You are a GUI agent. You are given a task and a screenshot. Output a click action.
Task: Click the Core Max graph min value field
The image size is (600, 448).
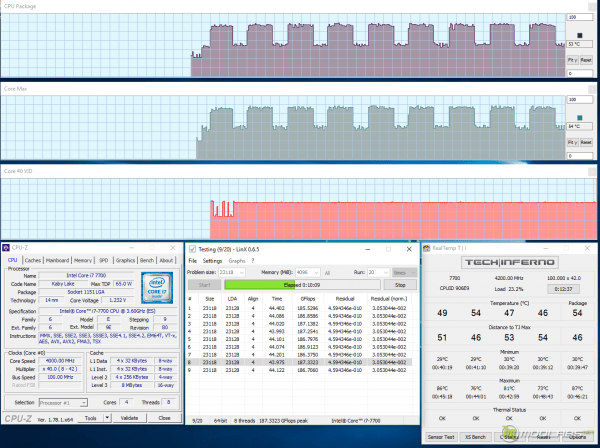click(580, 156)
